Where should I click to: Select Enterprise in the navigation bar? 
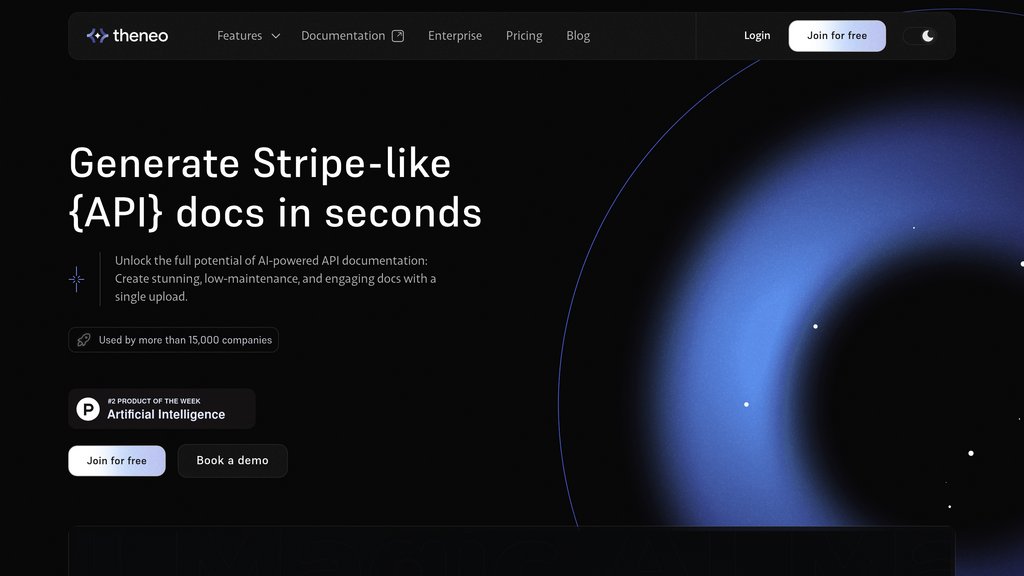pos(455,35)
